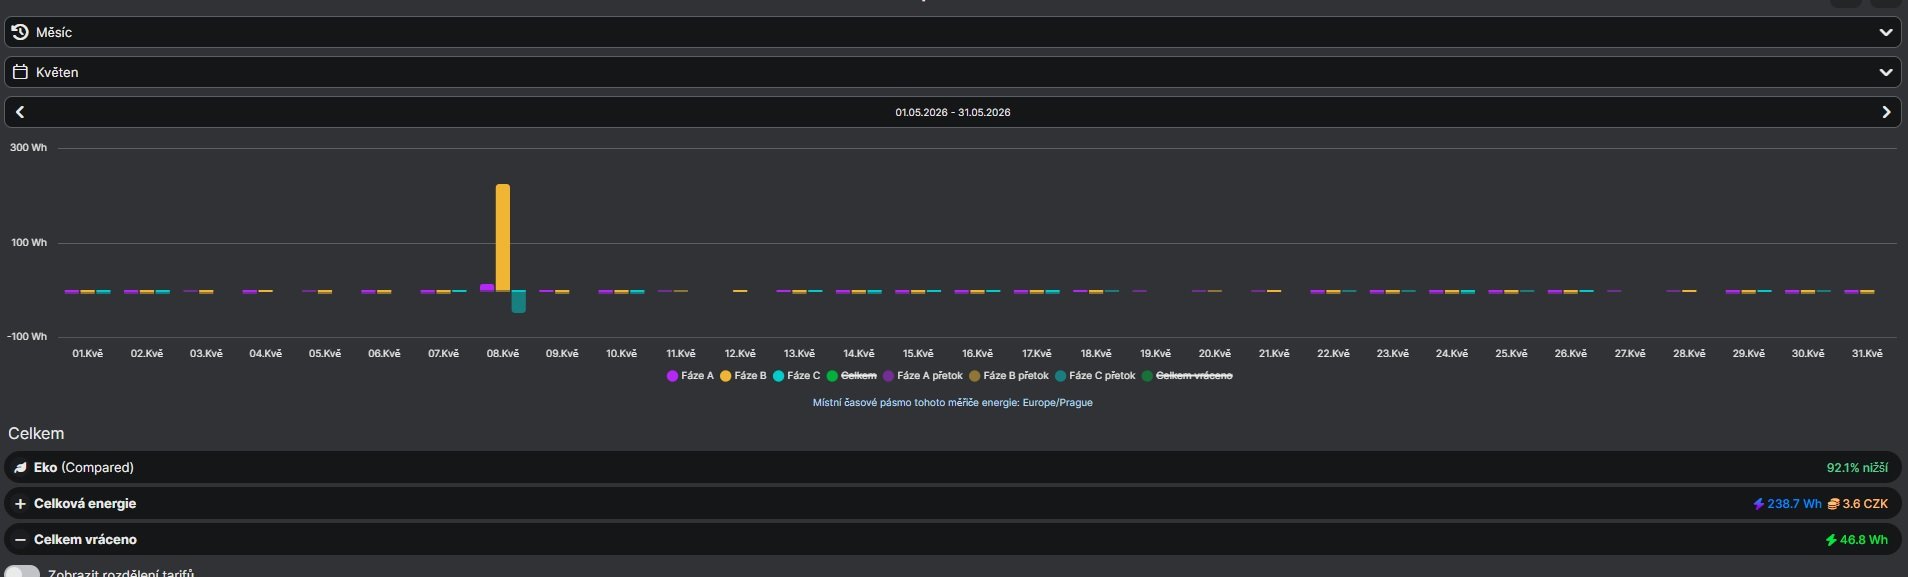Select date range 01.05.2026 - 31.05.2026

click(x=953, y=112)
